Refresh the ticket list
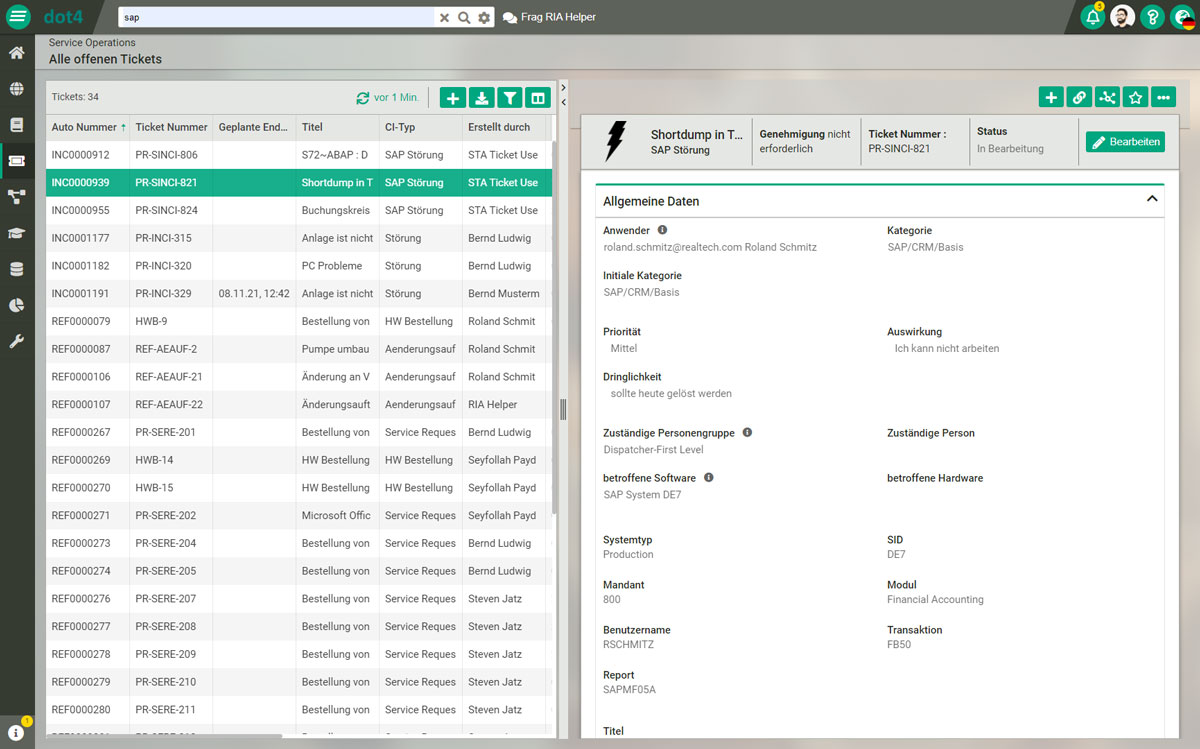 pyautogui.click(x=362, y=97)
